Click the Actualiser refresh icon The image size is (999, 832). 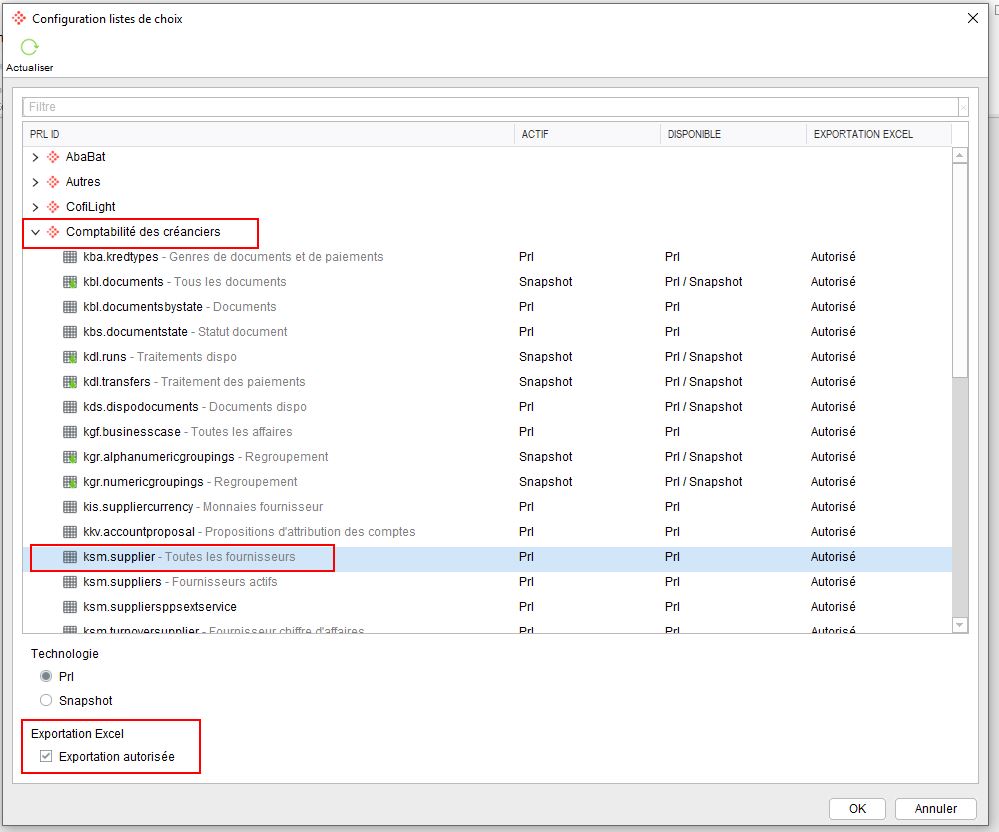pos(29,49)
